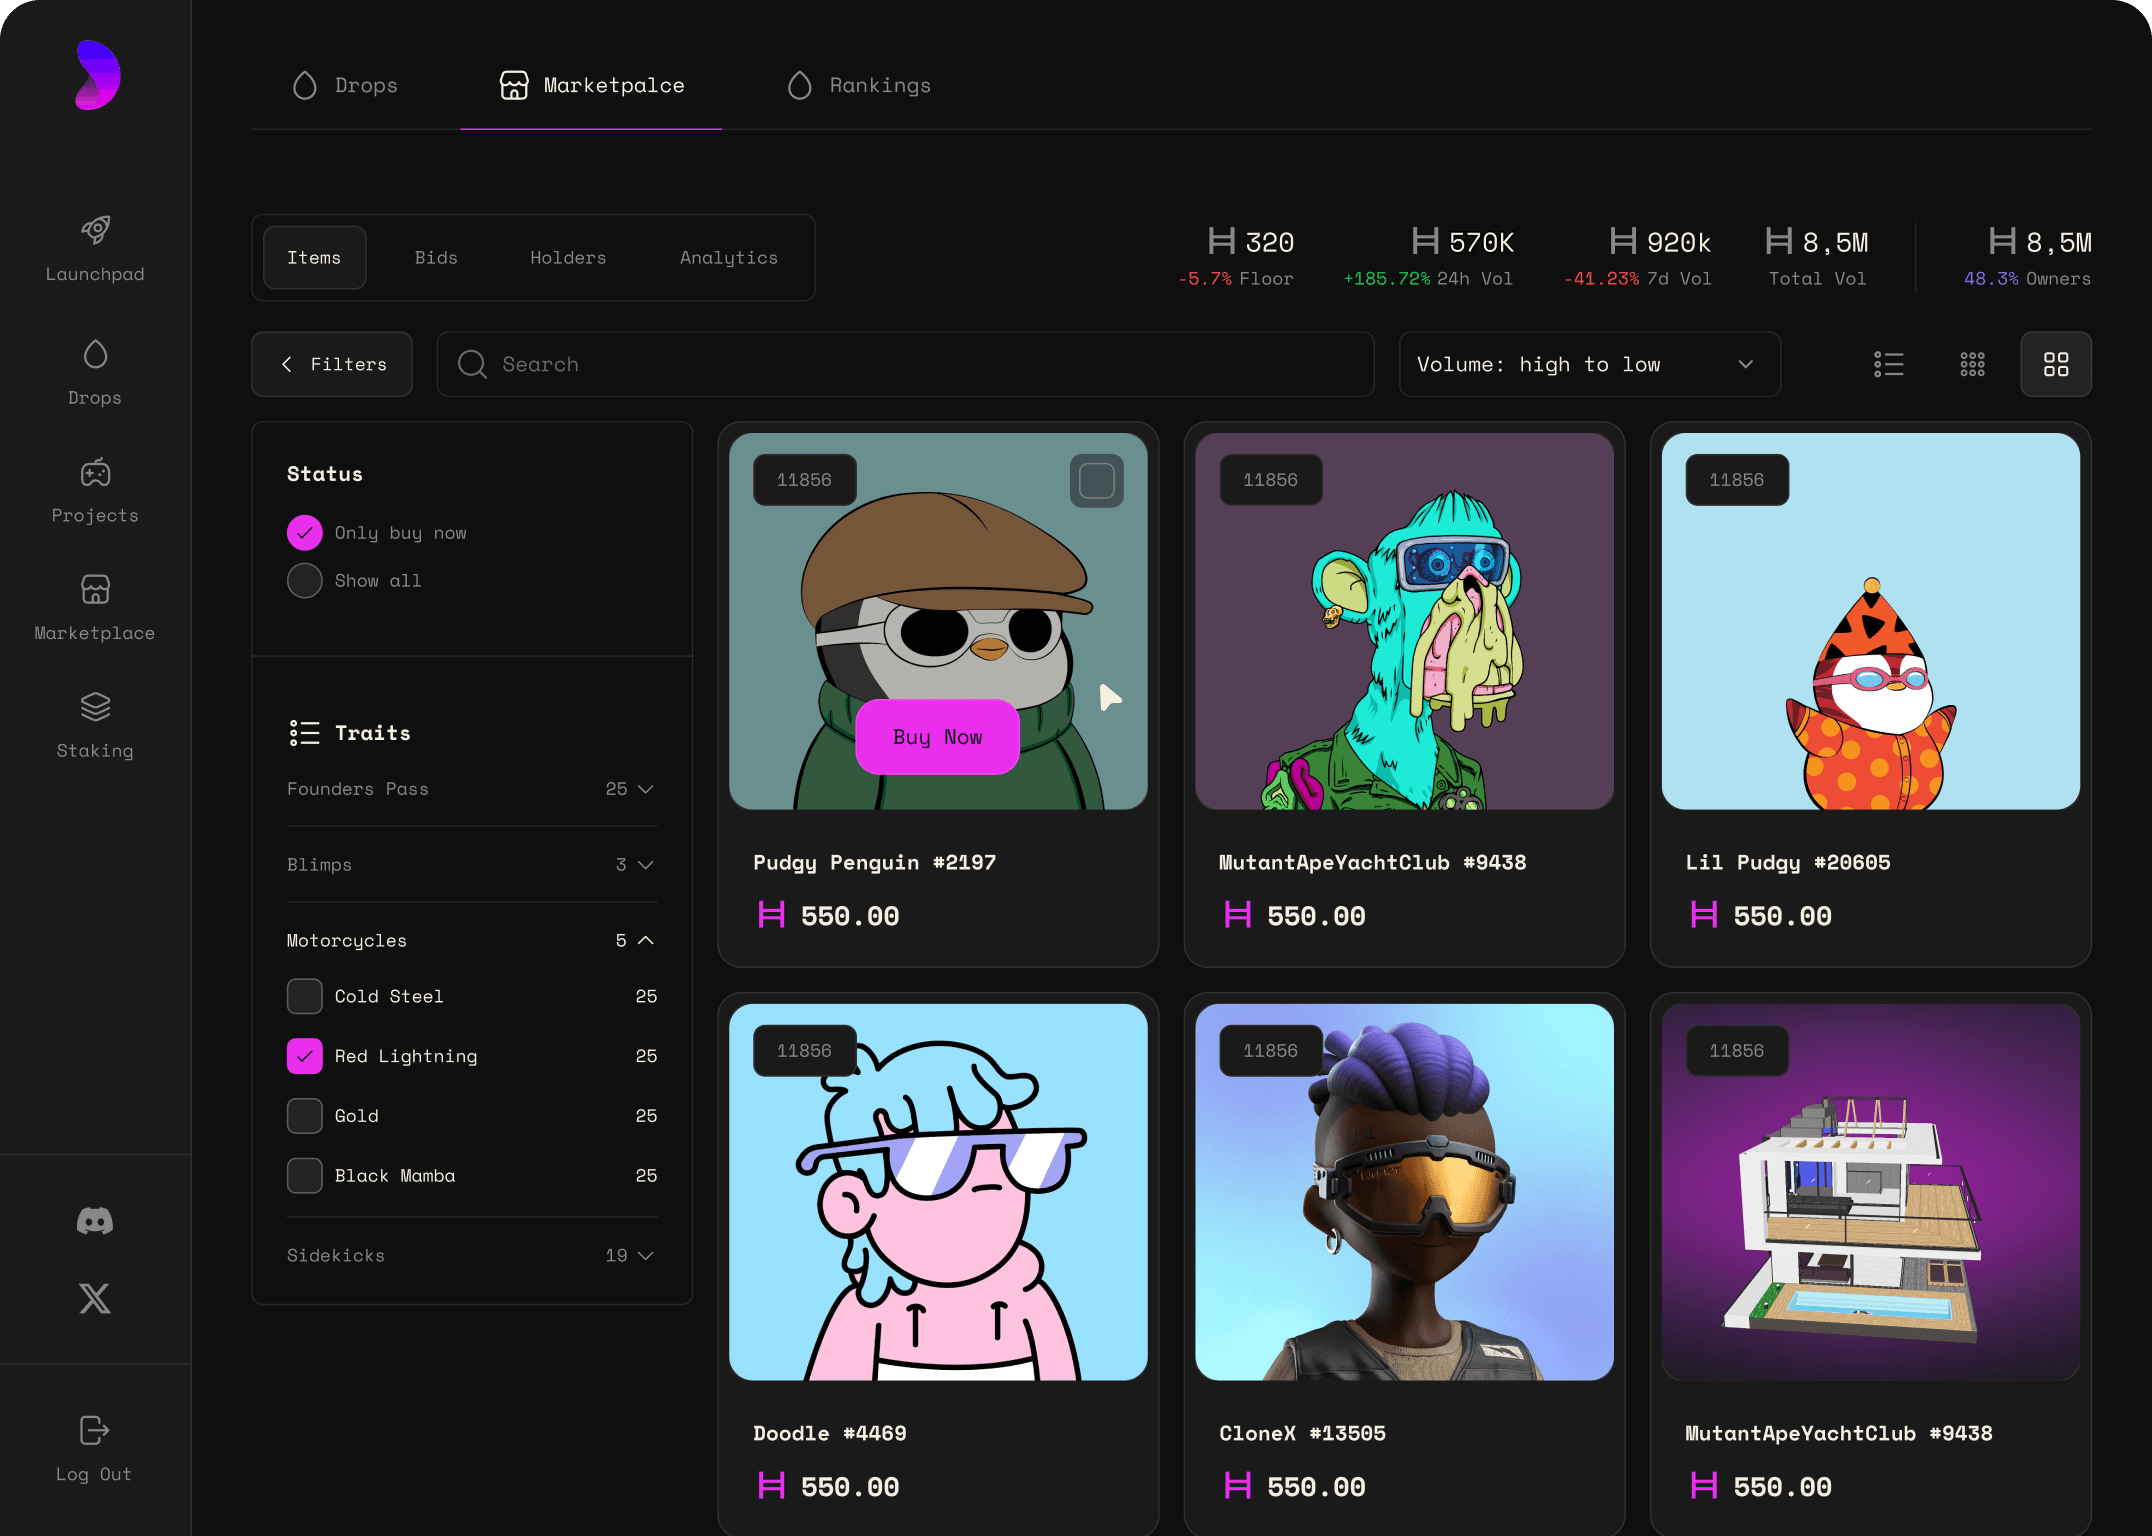Click the 320 Floor stat

(x=1237, y=257)
